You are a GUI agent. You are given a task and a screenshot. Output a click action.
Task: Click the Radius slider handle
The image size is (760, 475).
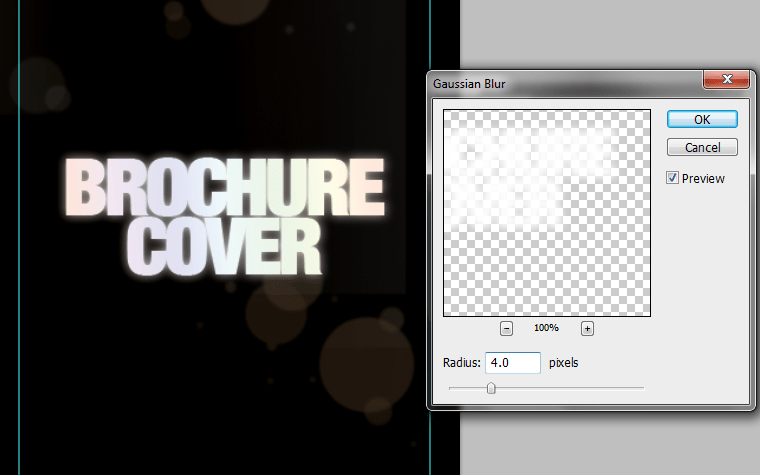point(491,388)
